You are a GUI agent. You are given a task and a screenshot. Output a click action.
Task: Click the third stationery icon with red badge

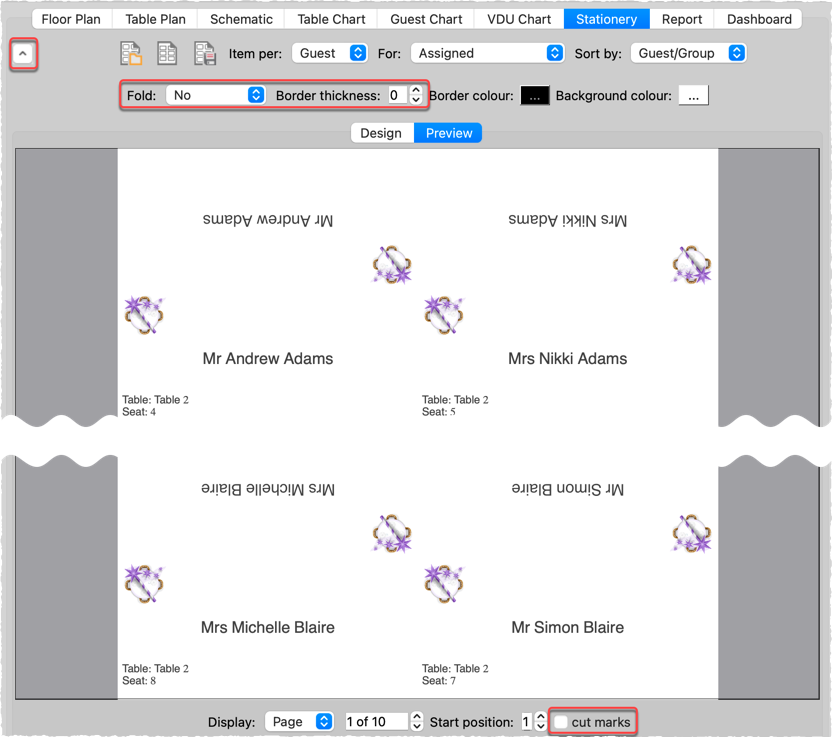pyautogui.click(x=205, y=53)
